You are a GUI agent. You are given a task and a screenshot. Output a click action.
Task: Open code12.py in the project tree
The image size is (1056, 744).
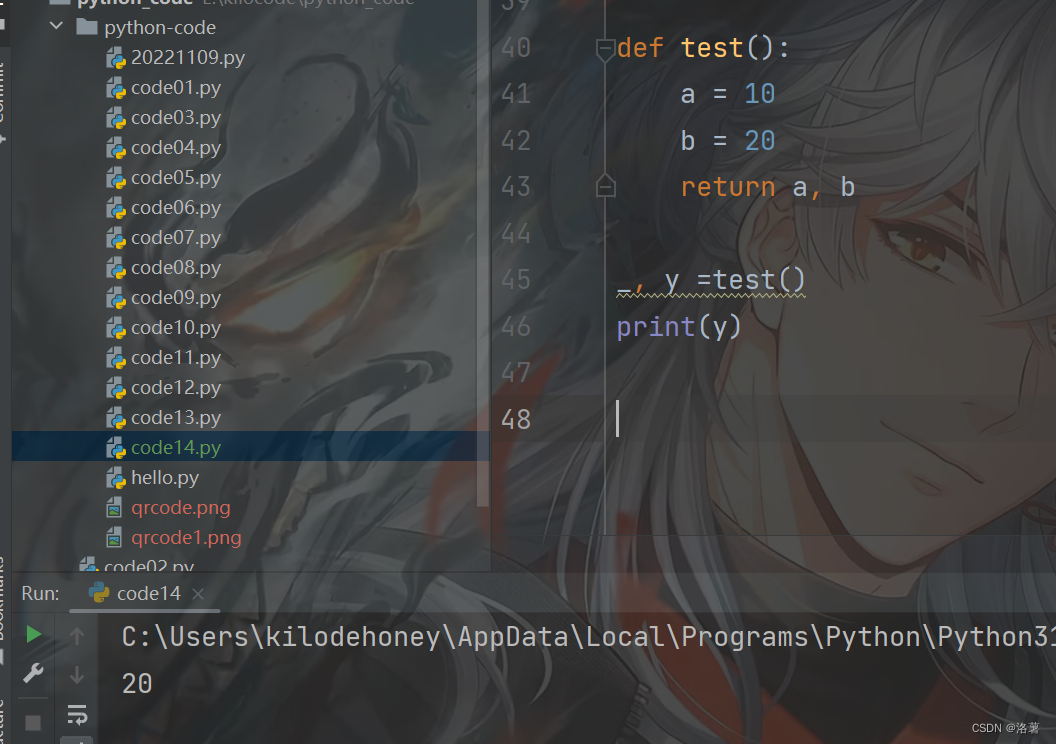(x=176, y=388)
